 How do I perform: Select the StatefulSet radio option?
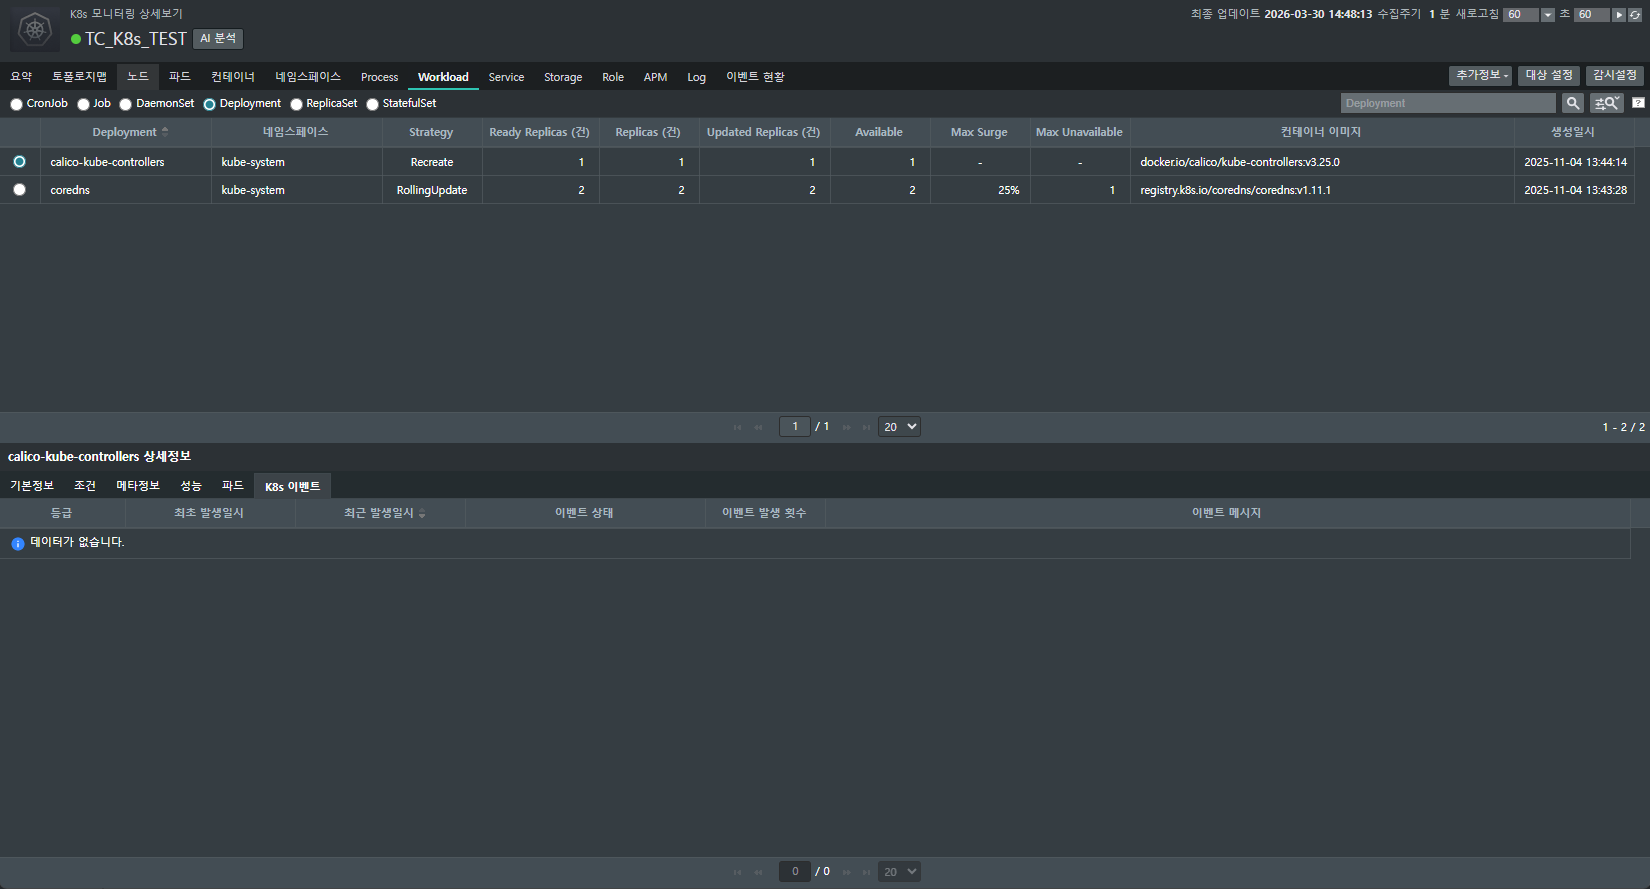pyautogui.click(x=373, y=104)
